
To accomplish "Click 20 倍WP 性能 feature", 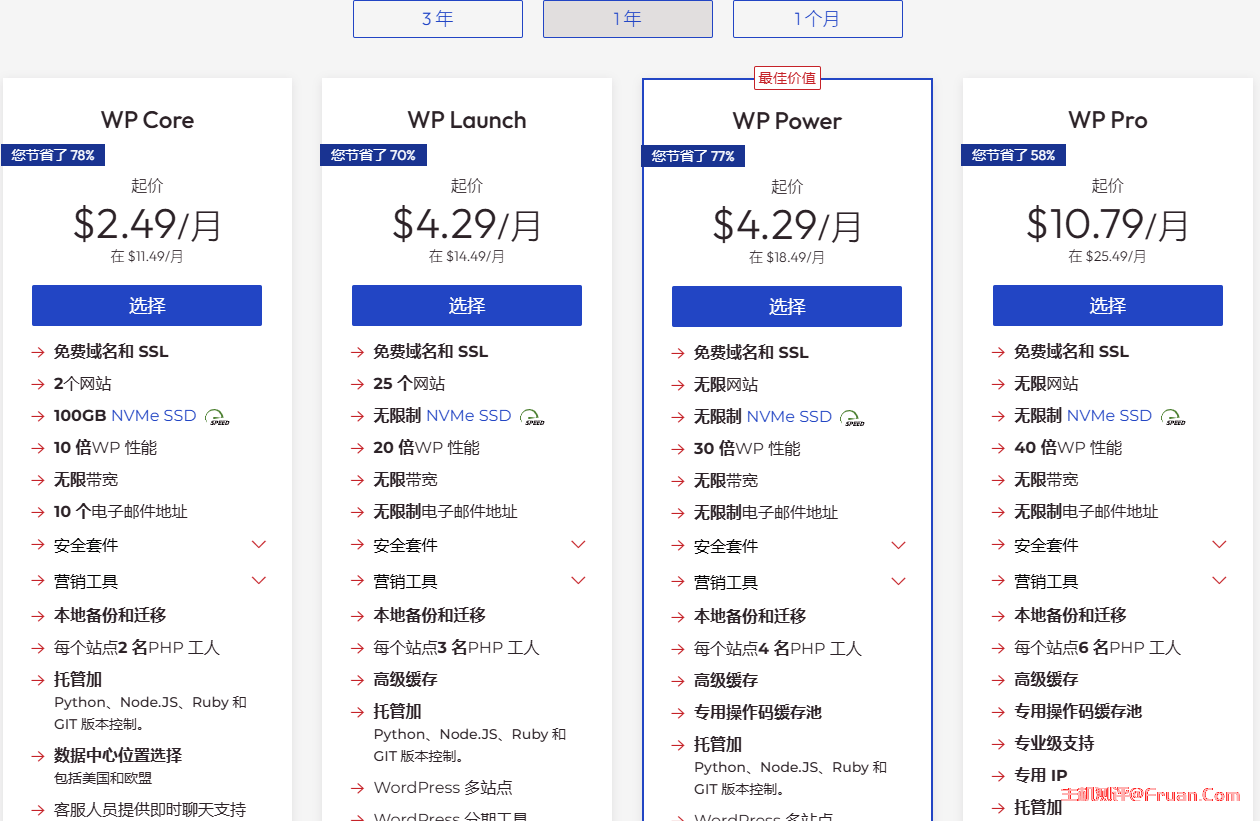I will (x=427, y=448).
